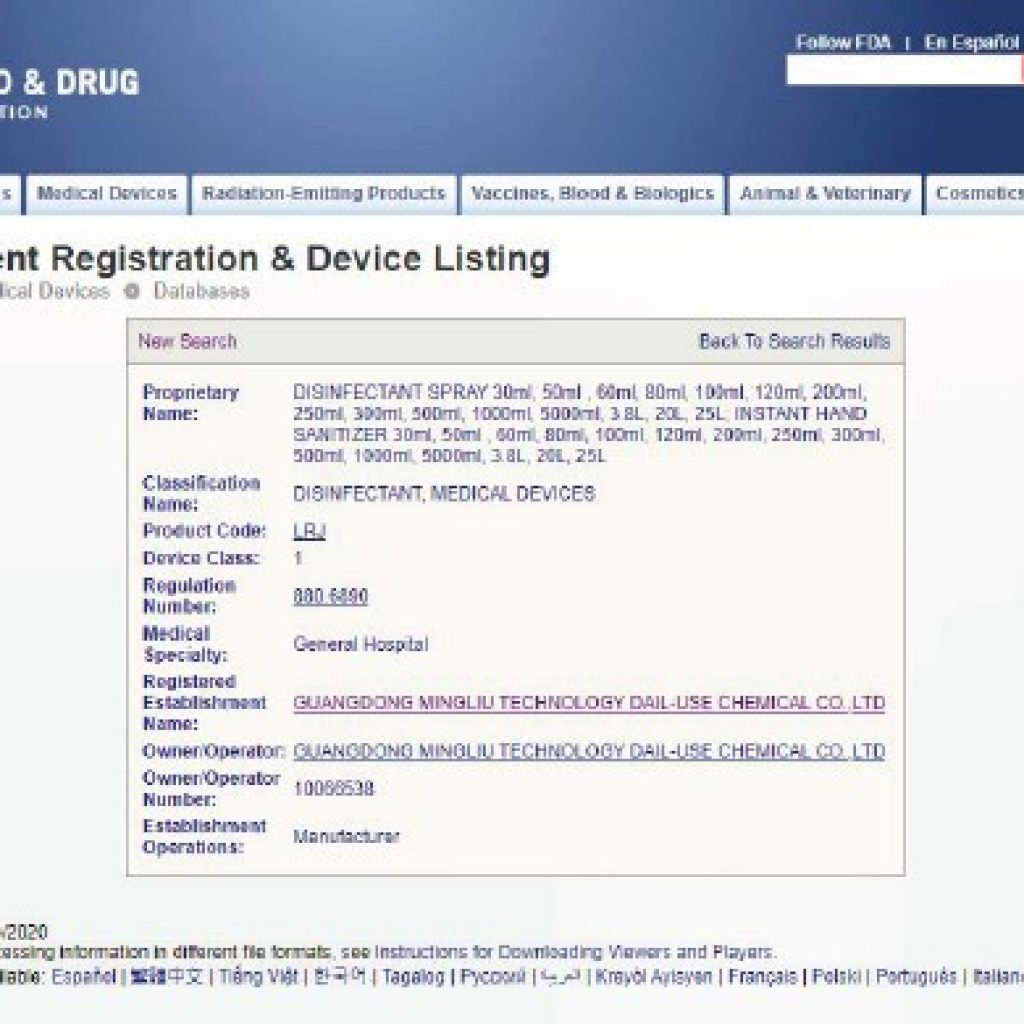This screenshot has height=1024, width=1024.
Task: Go to Animal & Veterinary tab
Action: pyautogui.click(x=825, y=194)
